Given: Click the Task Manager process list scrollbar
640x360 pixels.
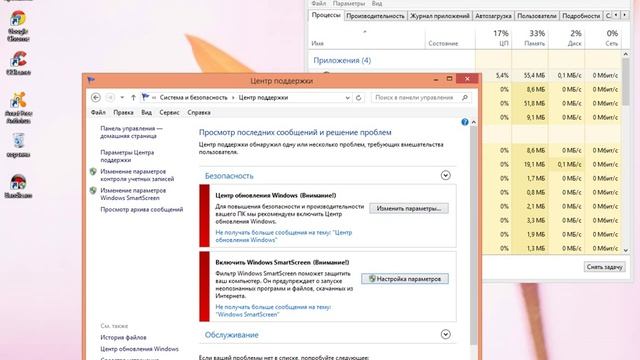Looking at the screenshot, I should pyautogui.click(x=626, y=82).
